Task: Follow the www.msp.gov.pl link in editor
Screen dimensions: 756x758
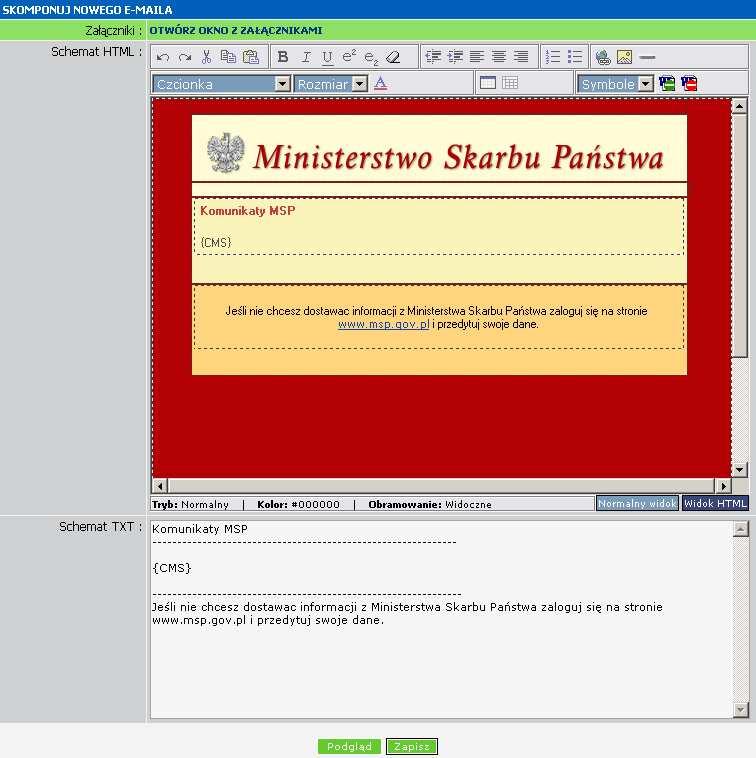Action: [383, 324]
